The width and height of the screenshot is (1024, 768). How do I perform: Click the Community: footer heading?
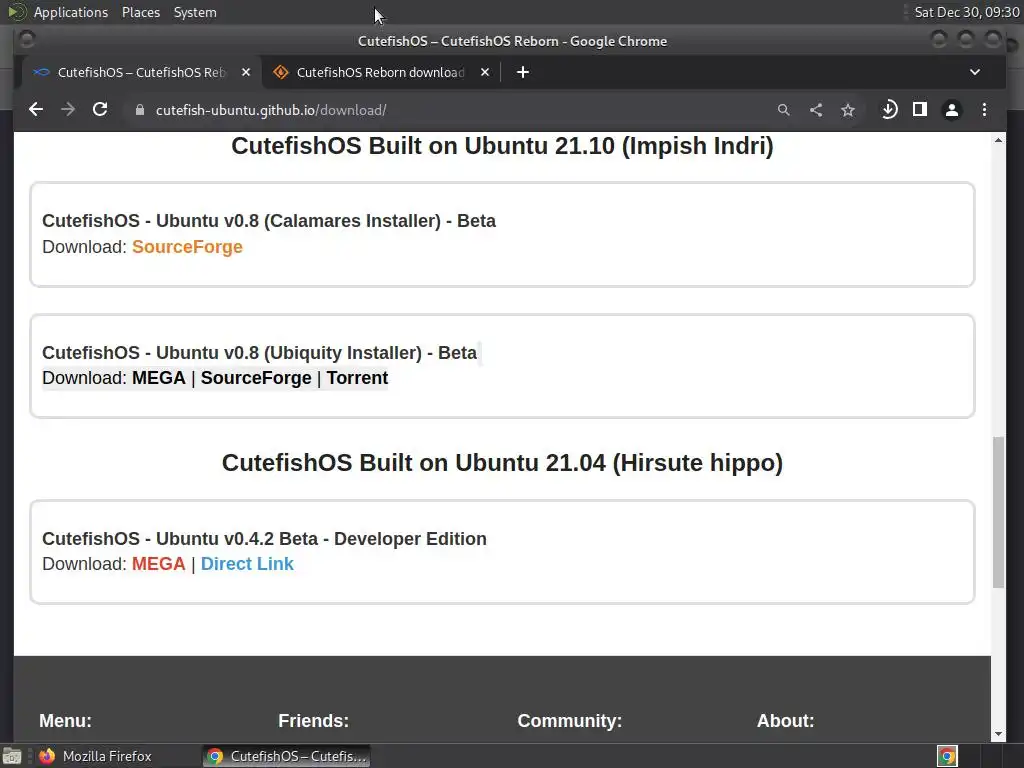pos(569,721)
